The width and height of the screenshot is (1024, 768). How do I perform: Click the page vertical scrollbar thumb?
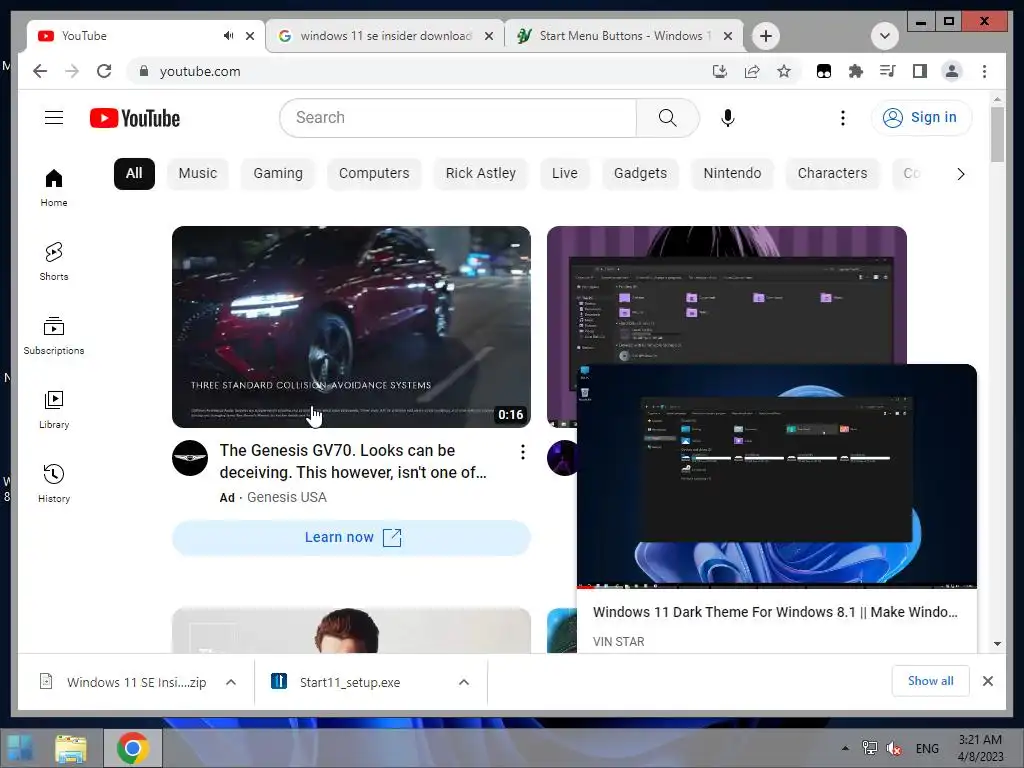[997, 135]
